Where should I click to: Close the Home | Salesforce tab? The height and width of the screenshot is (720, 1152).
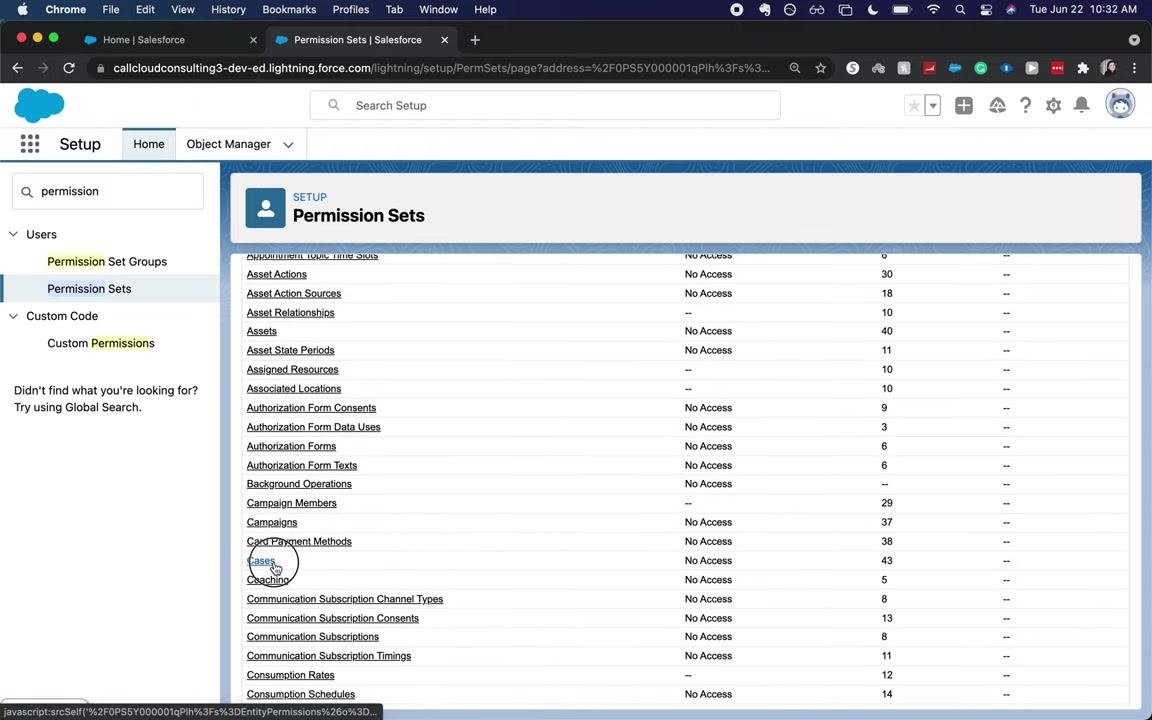coord(253,40)
